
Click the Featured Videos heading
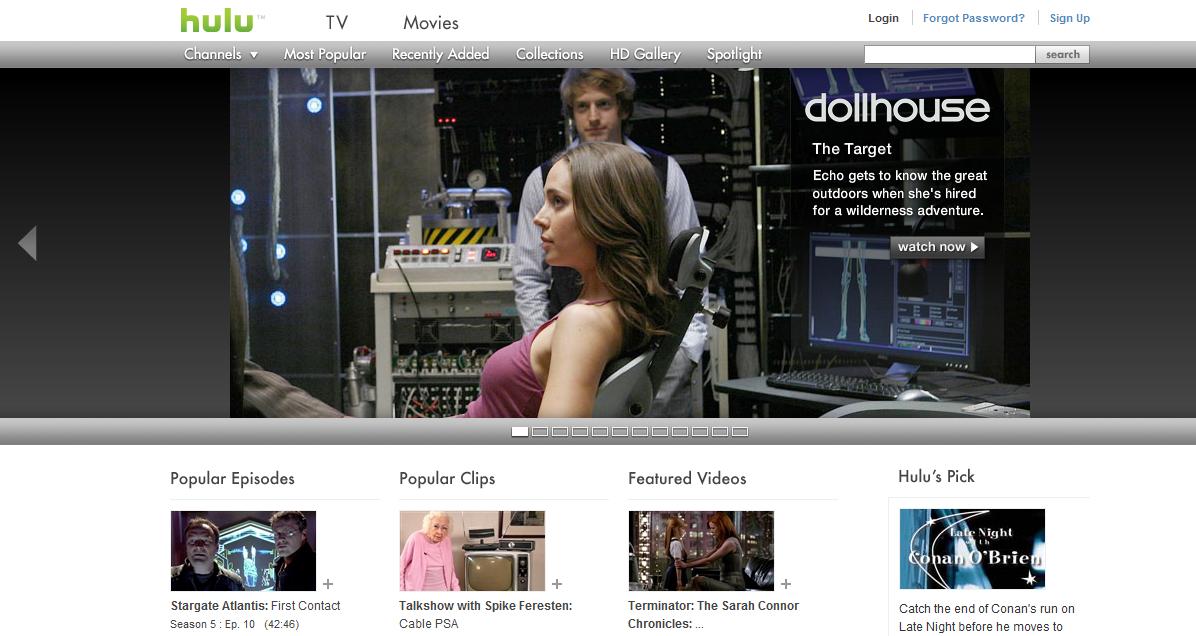[687, 479]
